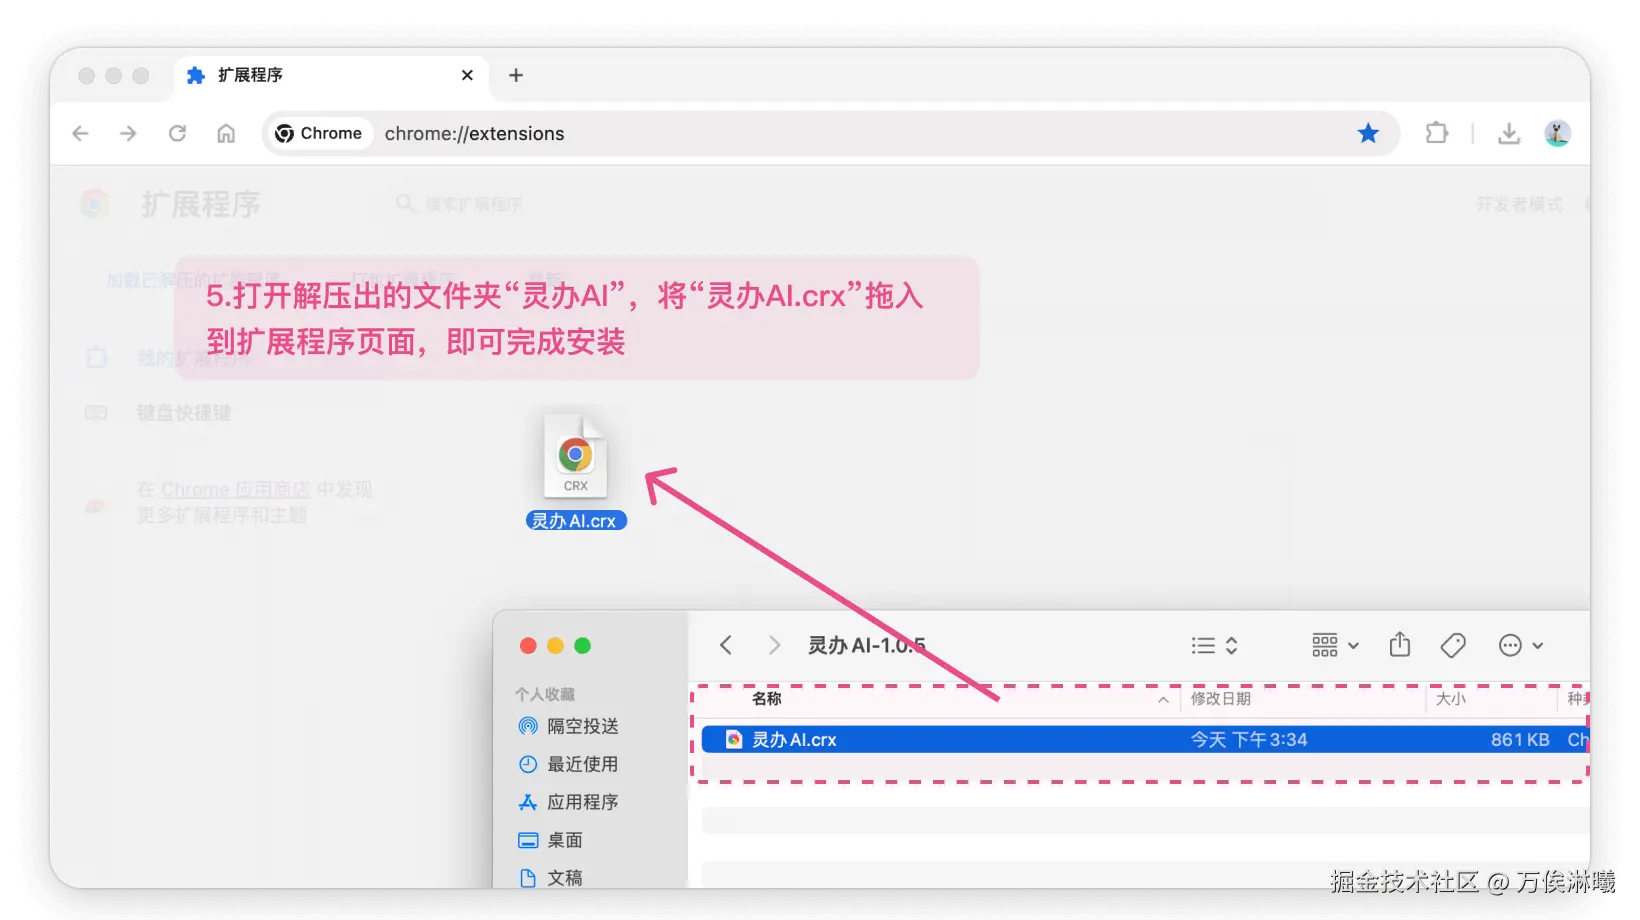Switch to the 扩展程序 browser tab
This screenshot has height=920, width=1640.
[250, 75]
